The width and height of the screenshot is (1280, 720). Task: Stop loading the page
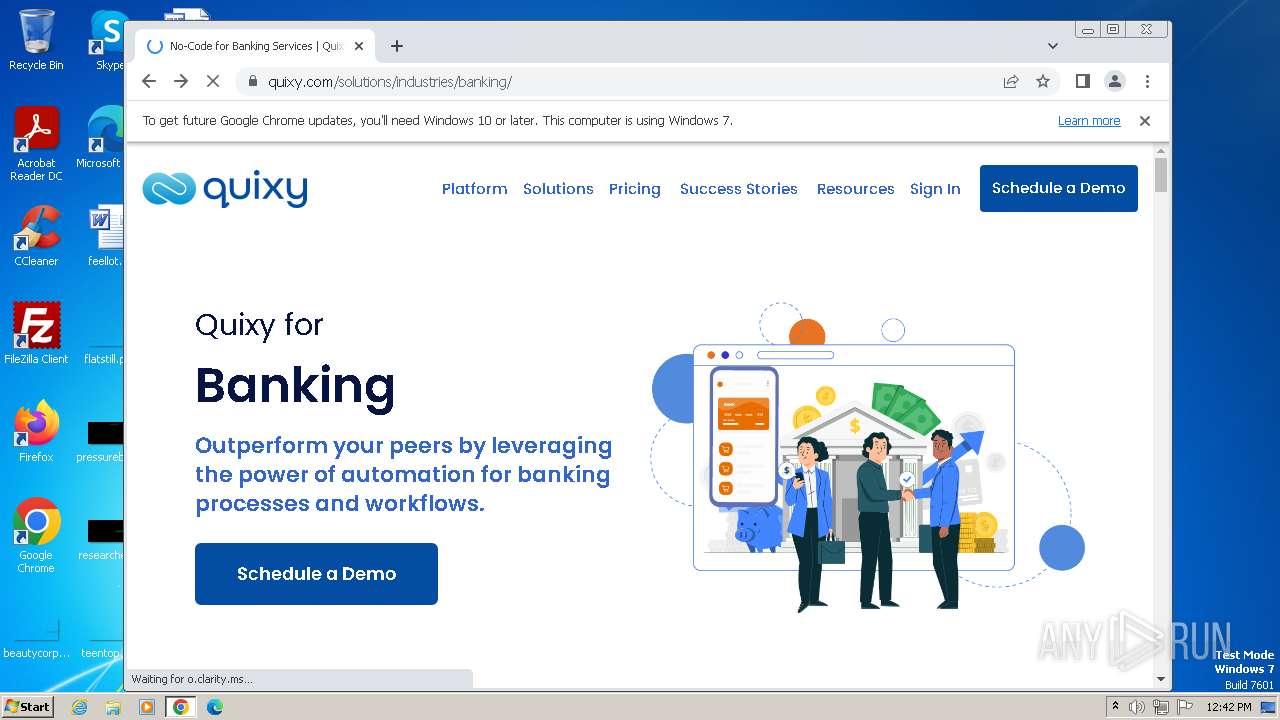(213, 81)
